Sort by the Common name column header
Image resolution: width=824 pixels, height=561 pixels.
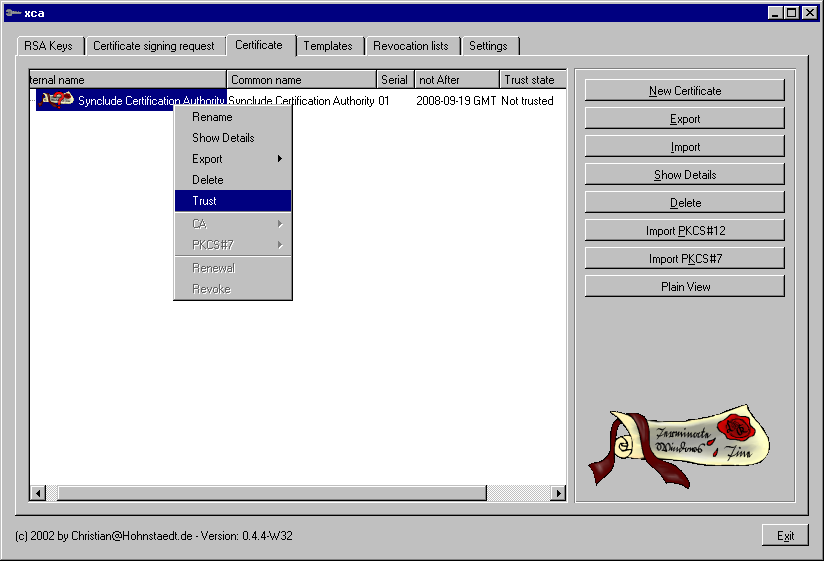[x=301, y=80]
